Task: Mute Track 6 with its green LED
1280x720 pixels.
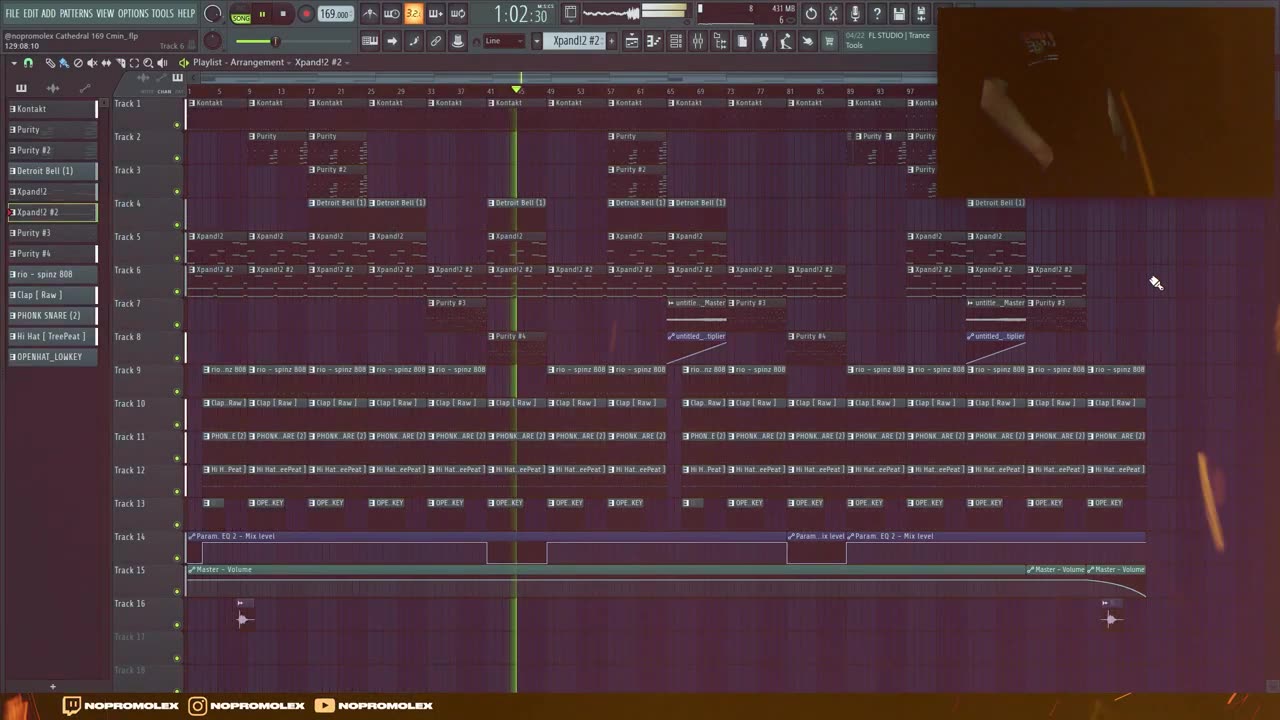Action: coord(177,292)
